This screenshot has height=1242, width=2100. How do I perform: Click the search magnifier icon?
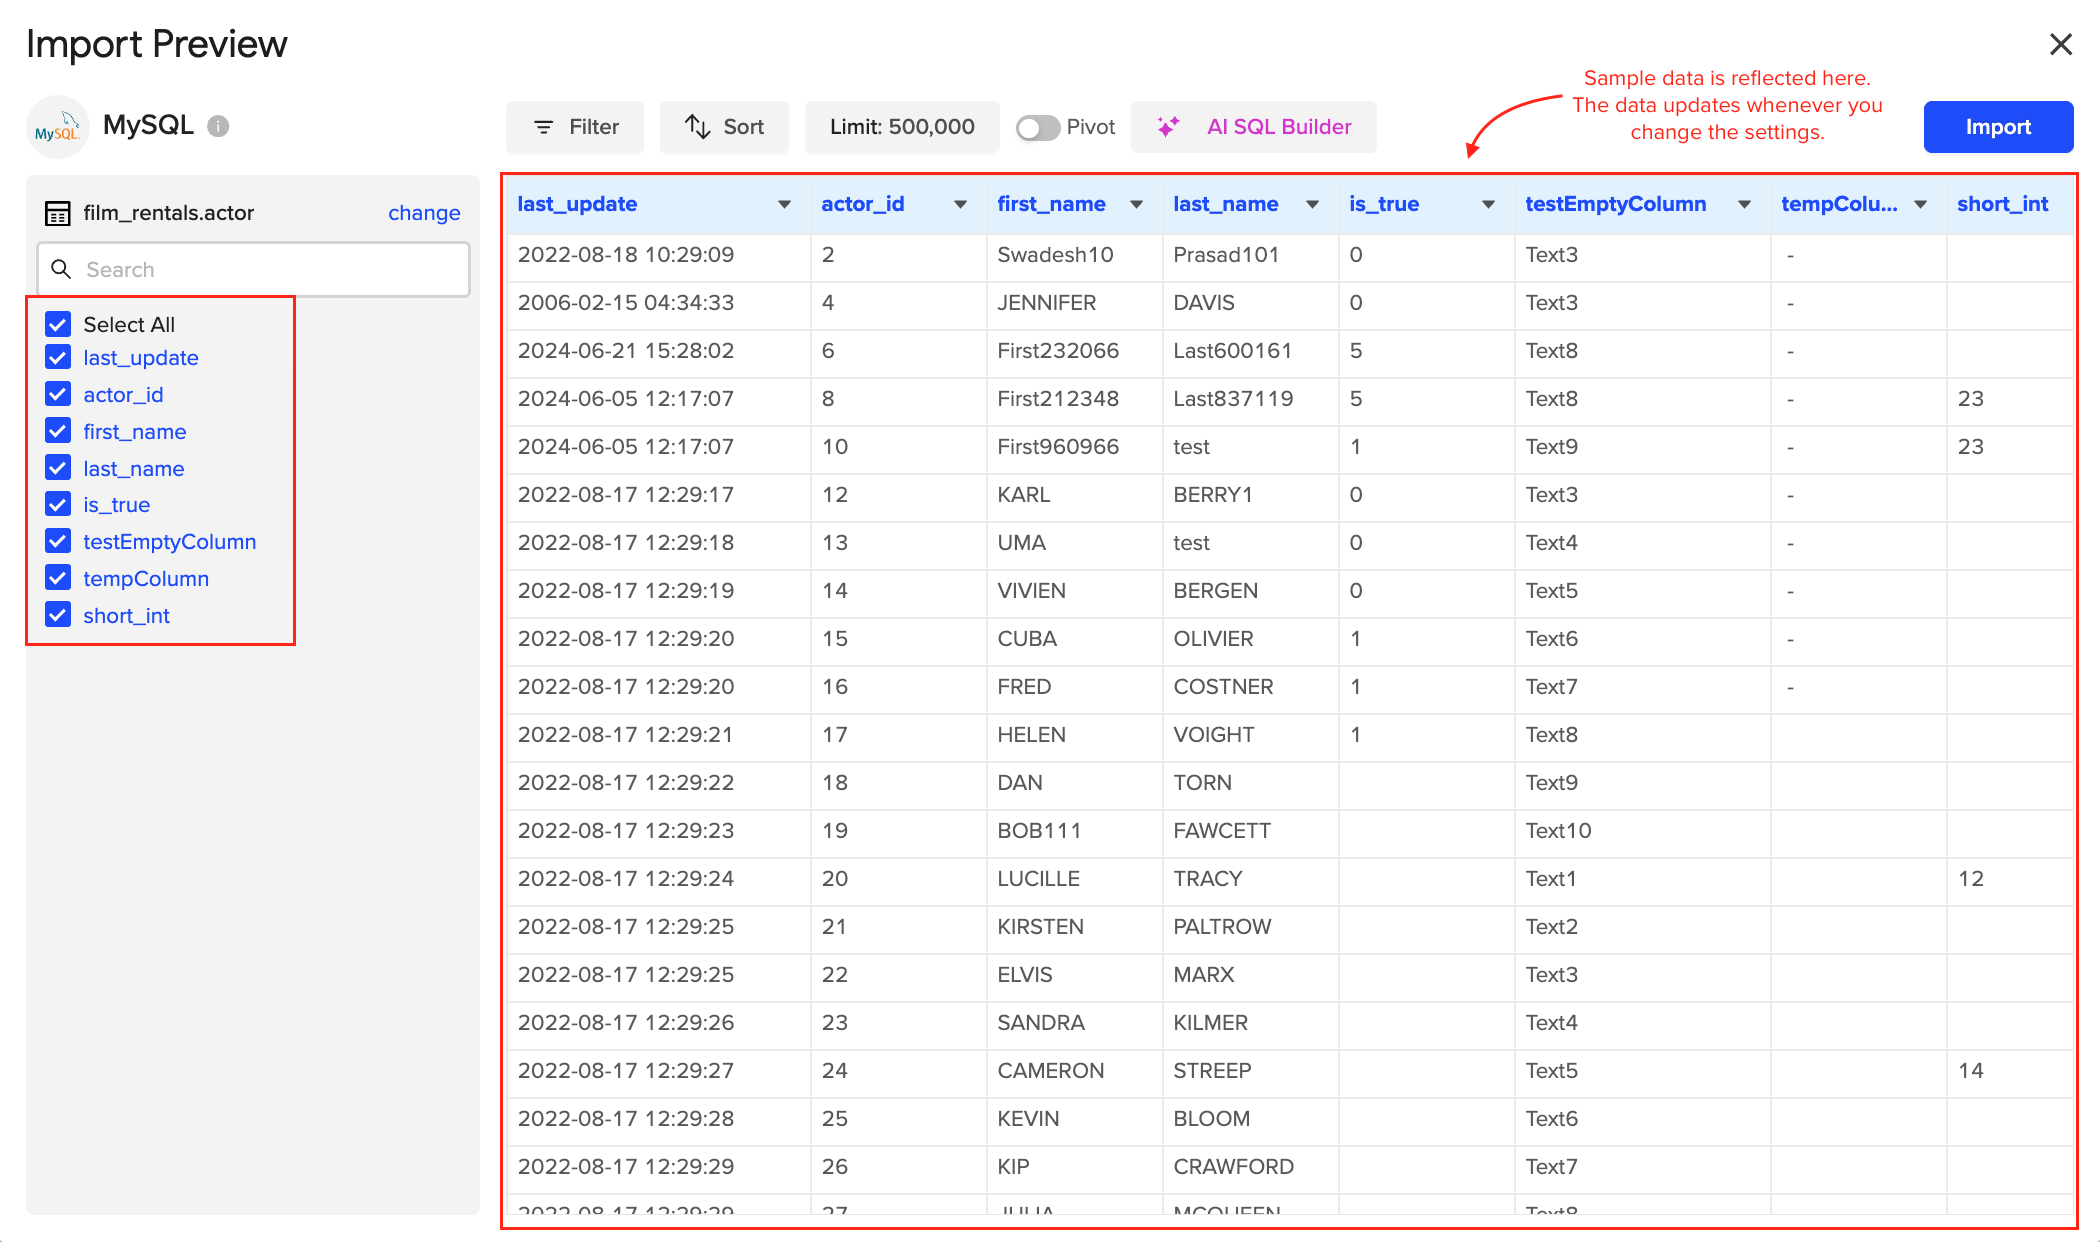pyautogui.click(x=61, y=269)
